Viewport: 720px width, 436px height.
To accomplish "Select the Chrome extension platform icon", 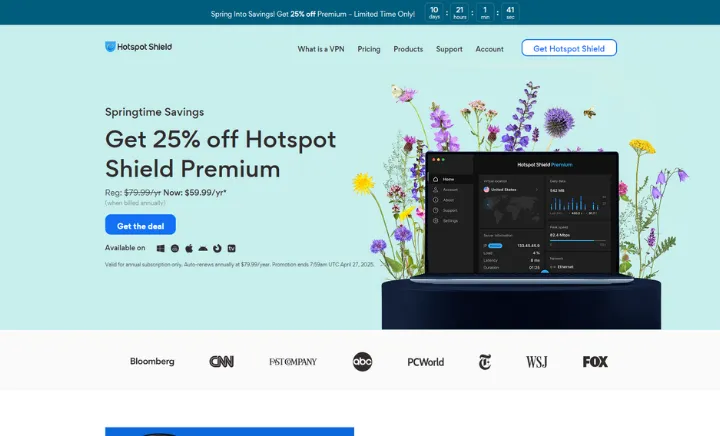I will coord(217,248).
